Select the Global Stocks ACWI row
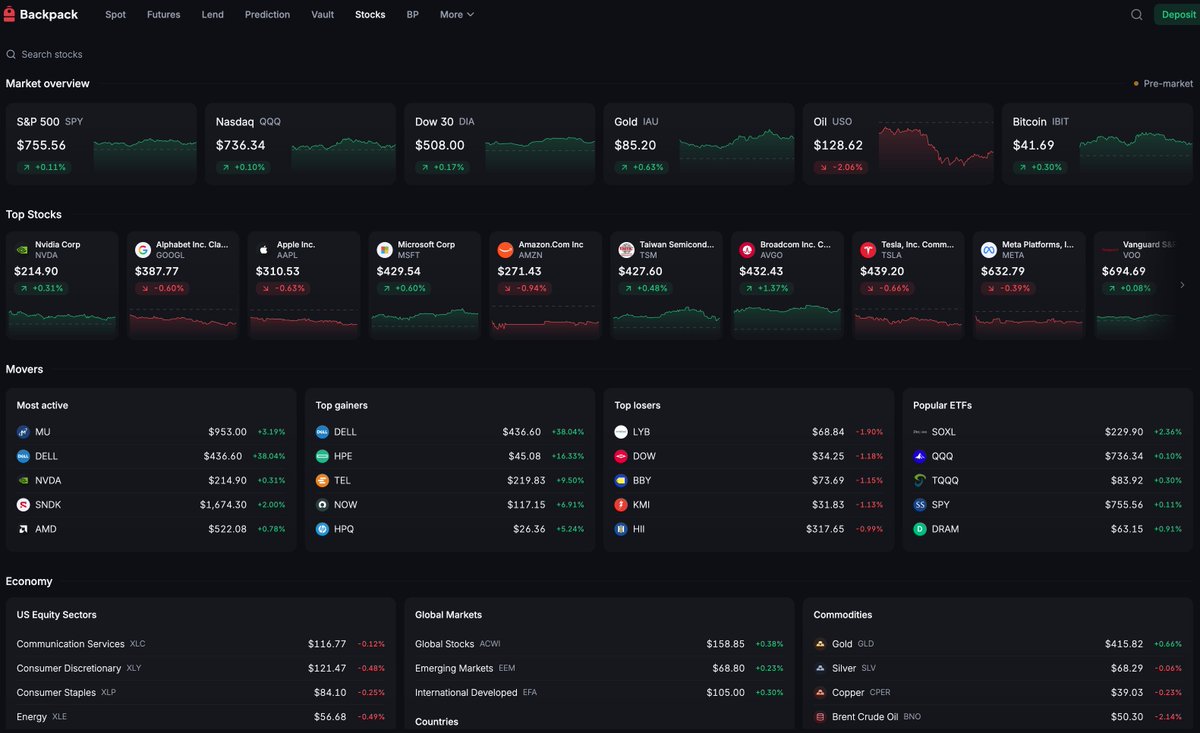 click(x=599, y=644)
